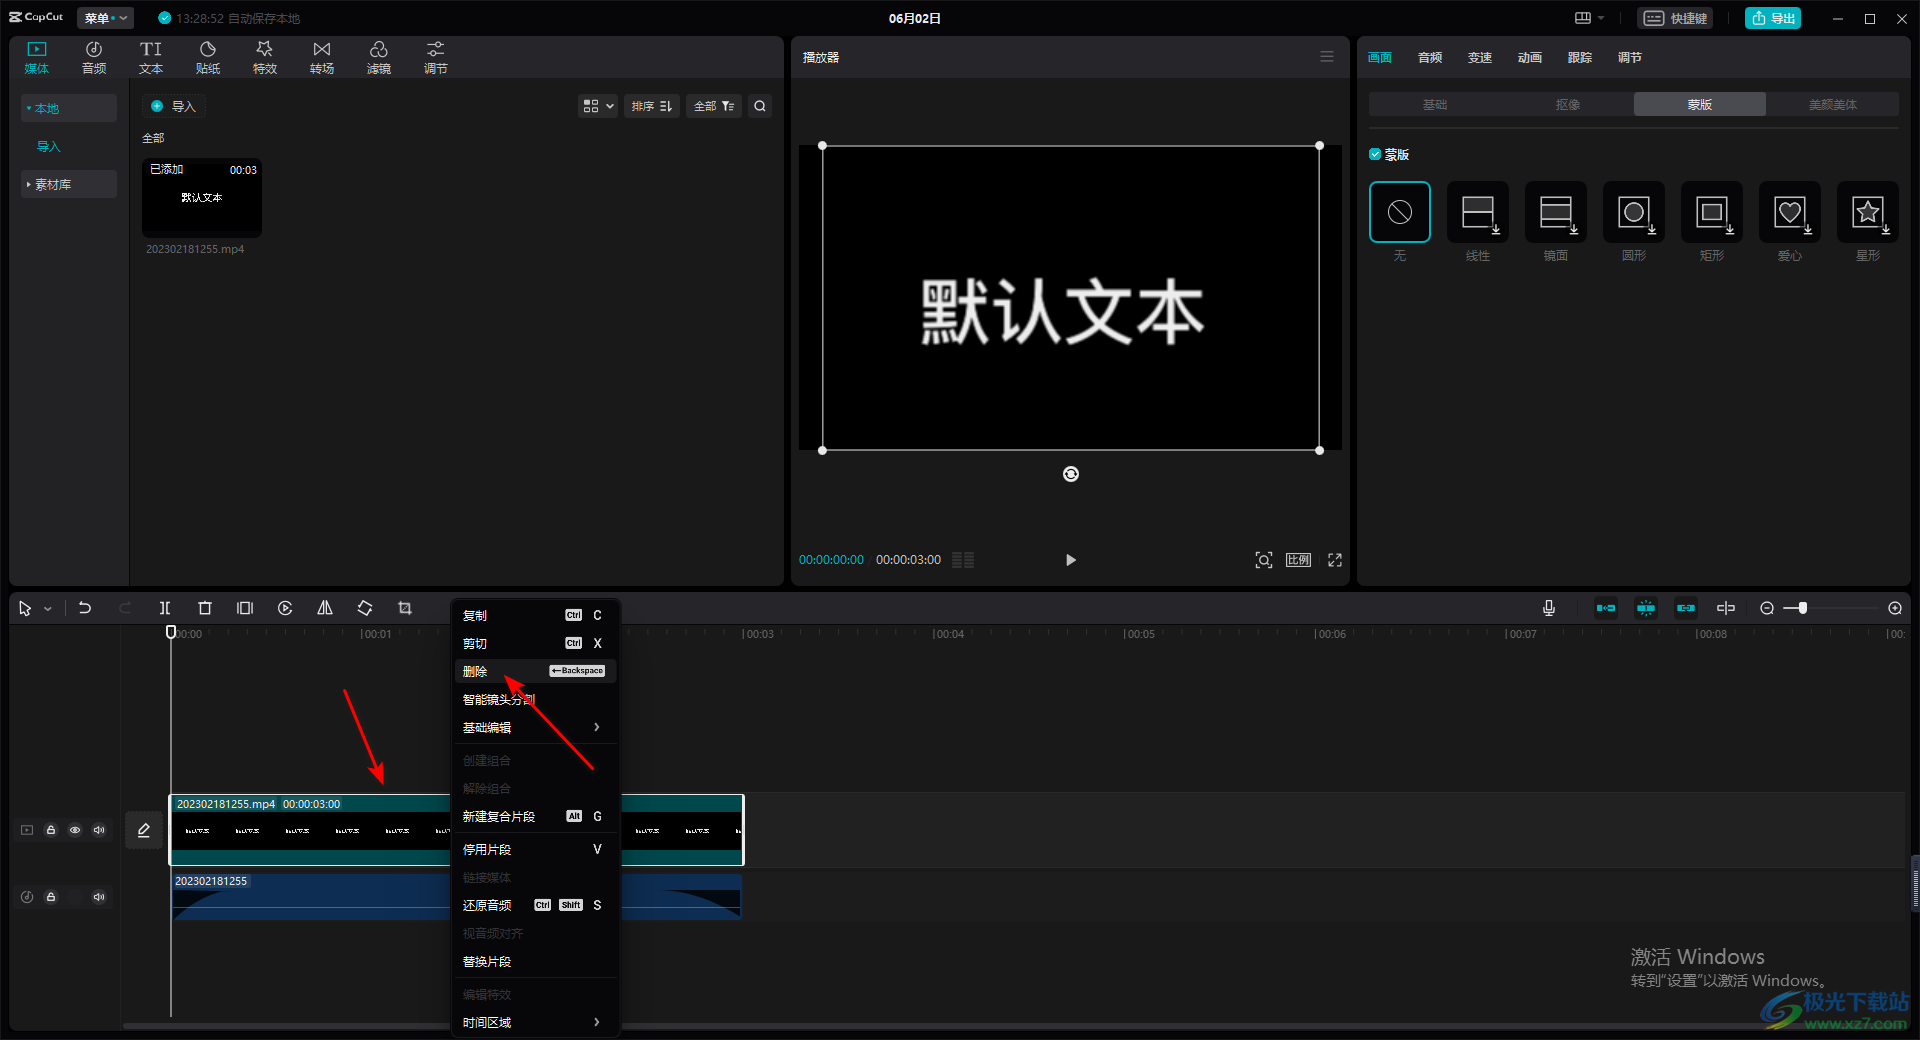Click the 导出 export button

pos(1773,18)
